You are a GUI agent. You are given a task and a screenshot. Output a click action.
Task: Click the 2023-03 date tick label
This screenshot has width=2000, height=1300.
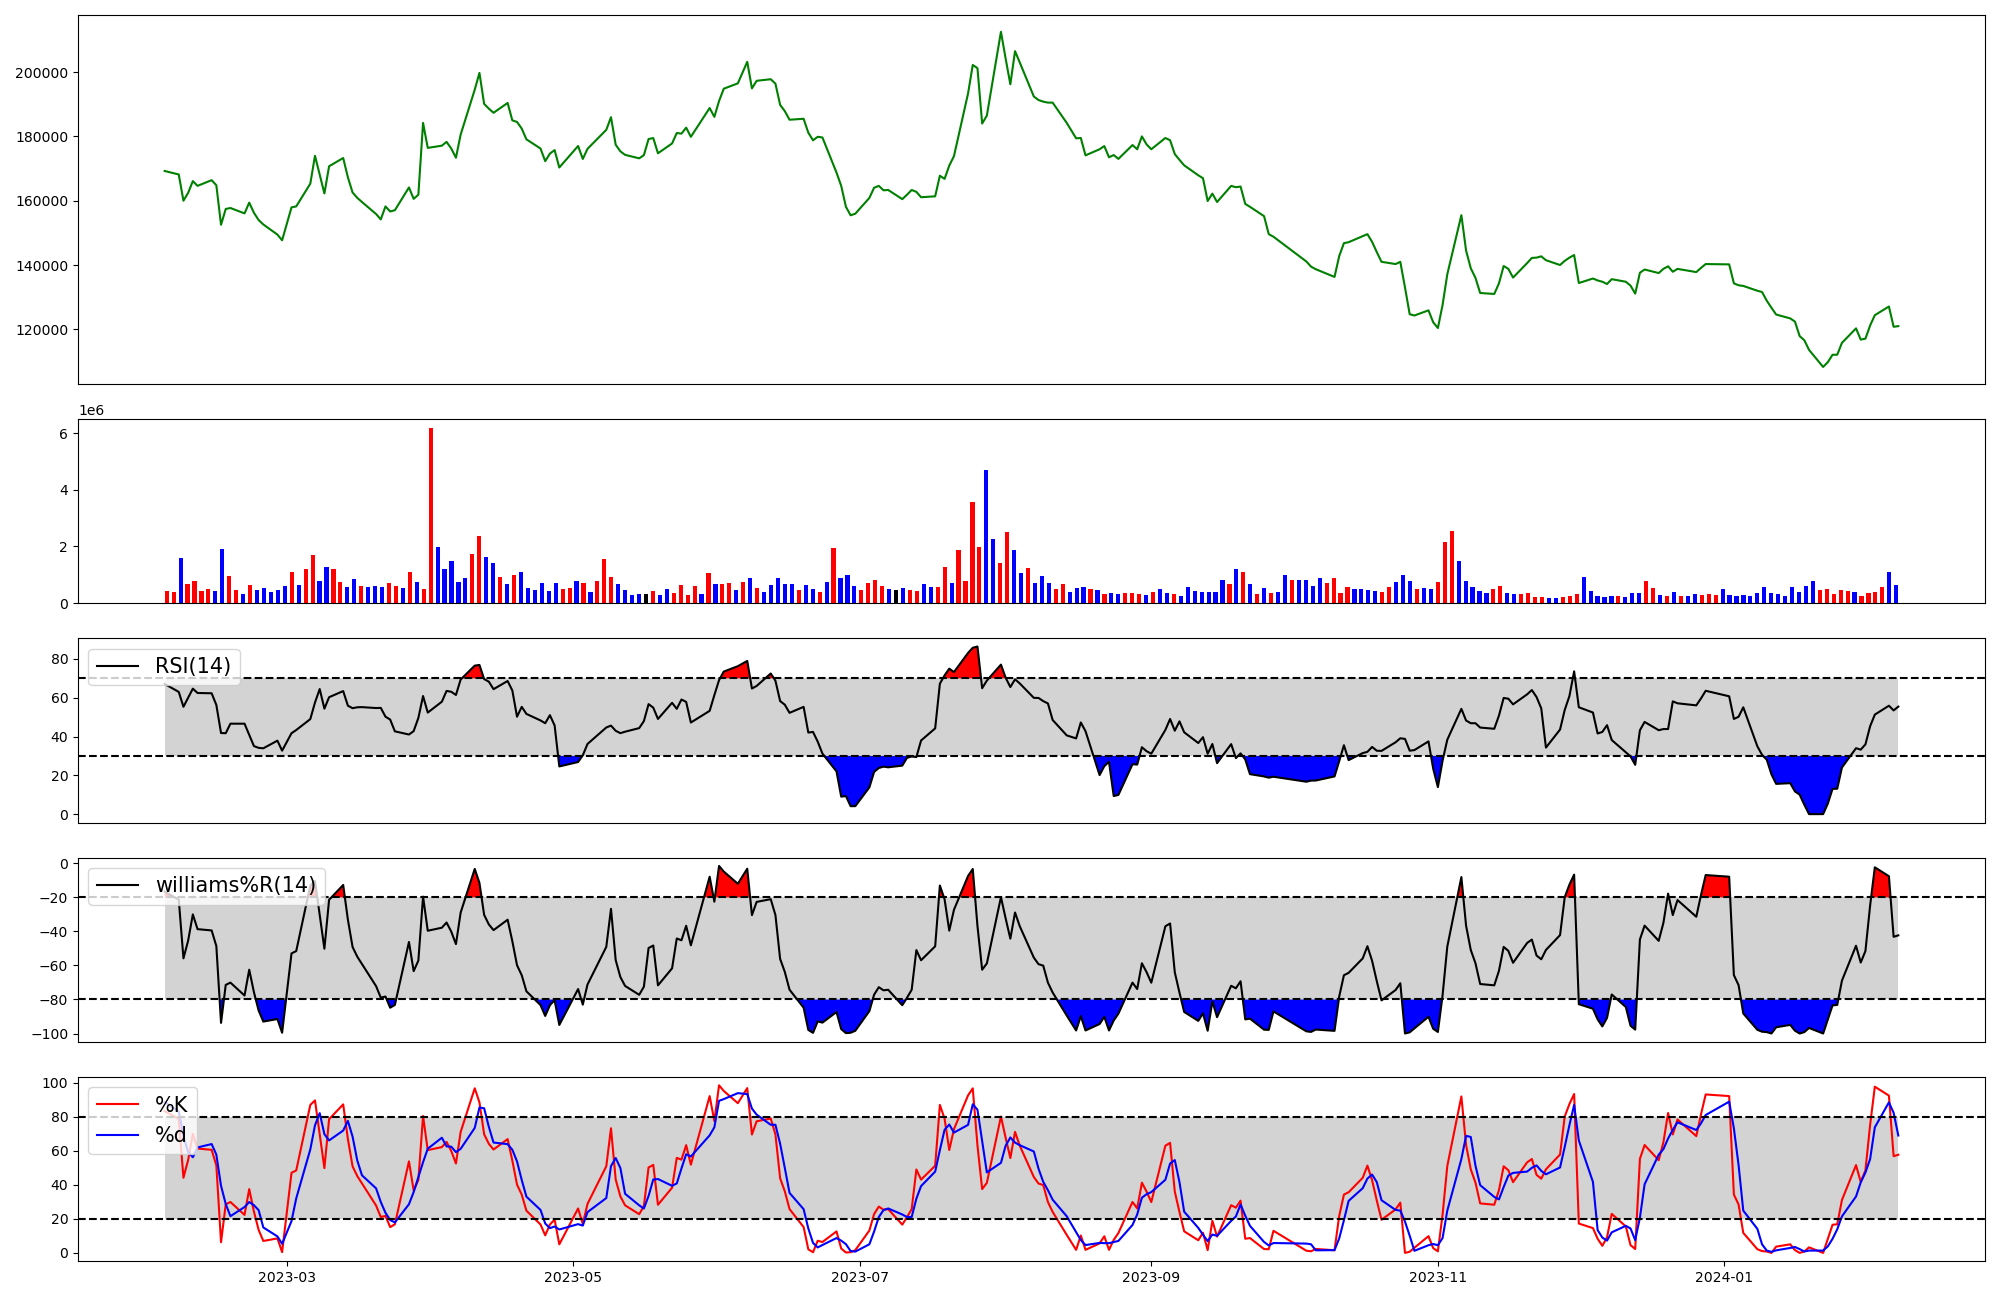(287, 1277)
